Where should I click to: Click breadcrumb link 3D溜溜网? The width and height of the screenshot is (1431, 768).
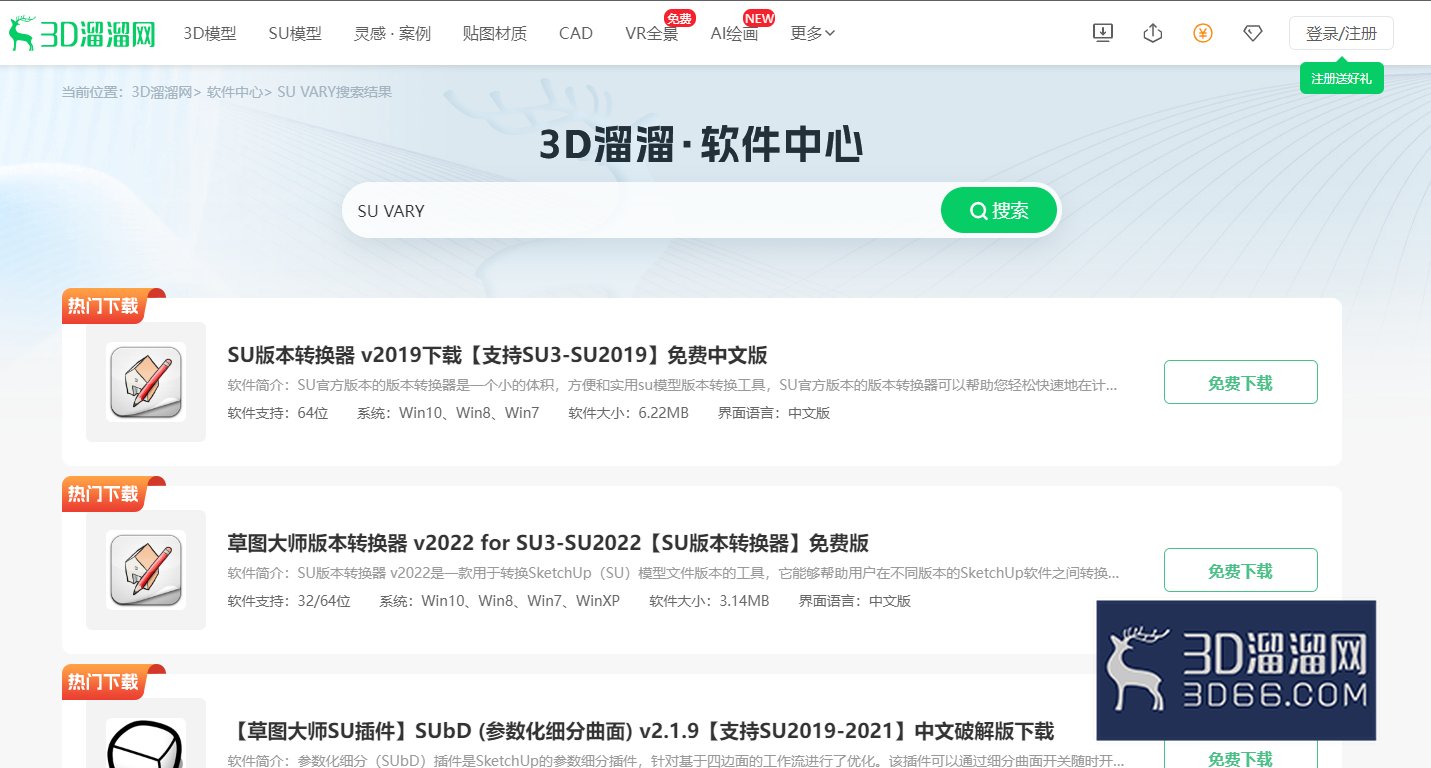click(x=161, y=92)
